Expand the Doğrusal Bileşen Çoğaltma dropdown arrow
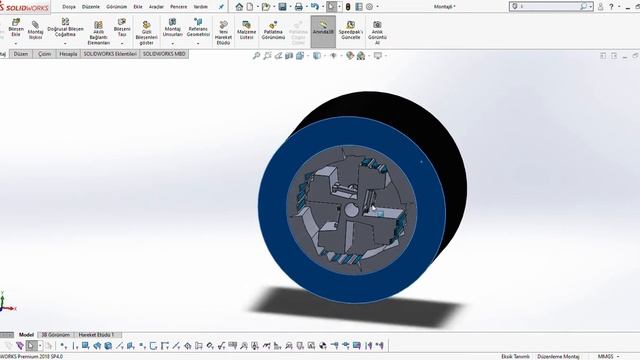 (x=65, y=43)
